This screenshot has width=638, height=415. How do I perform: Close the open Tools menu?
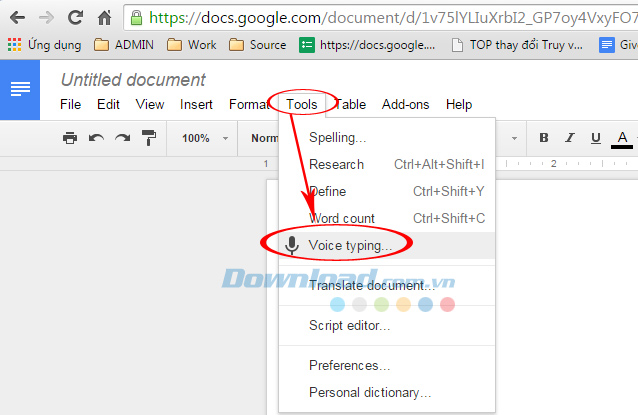coord(302,105)
